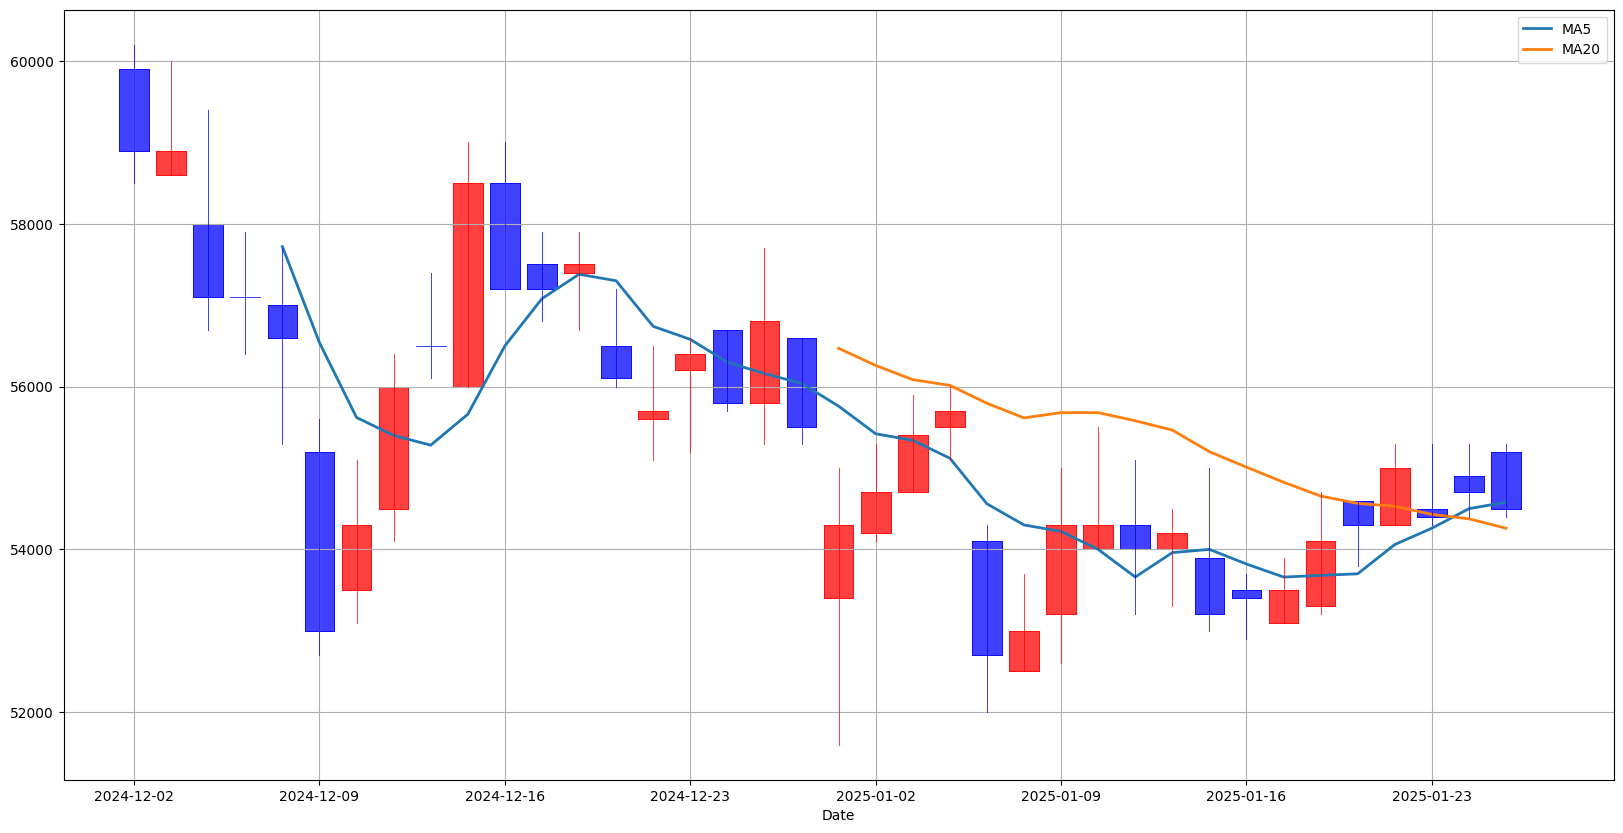Click the 58000 y-axis tick label
This screenshot has height=833, width=1623.
pyautogui.click(x=32, y=225)
